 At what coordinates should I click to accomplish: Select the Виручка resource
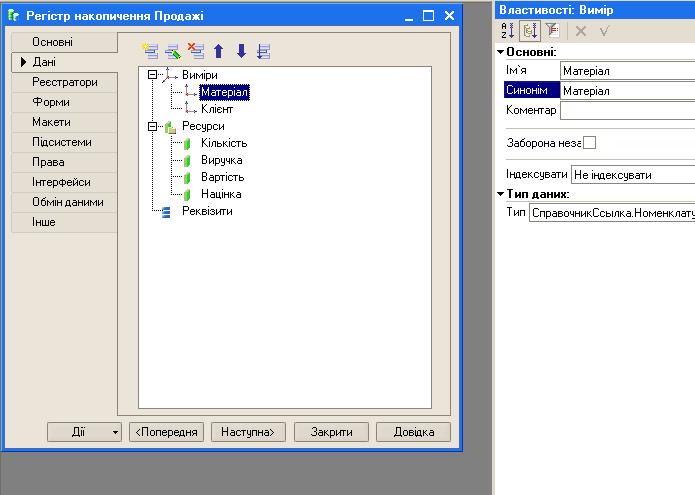click(221, 160)
